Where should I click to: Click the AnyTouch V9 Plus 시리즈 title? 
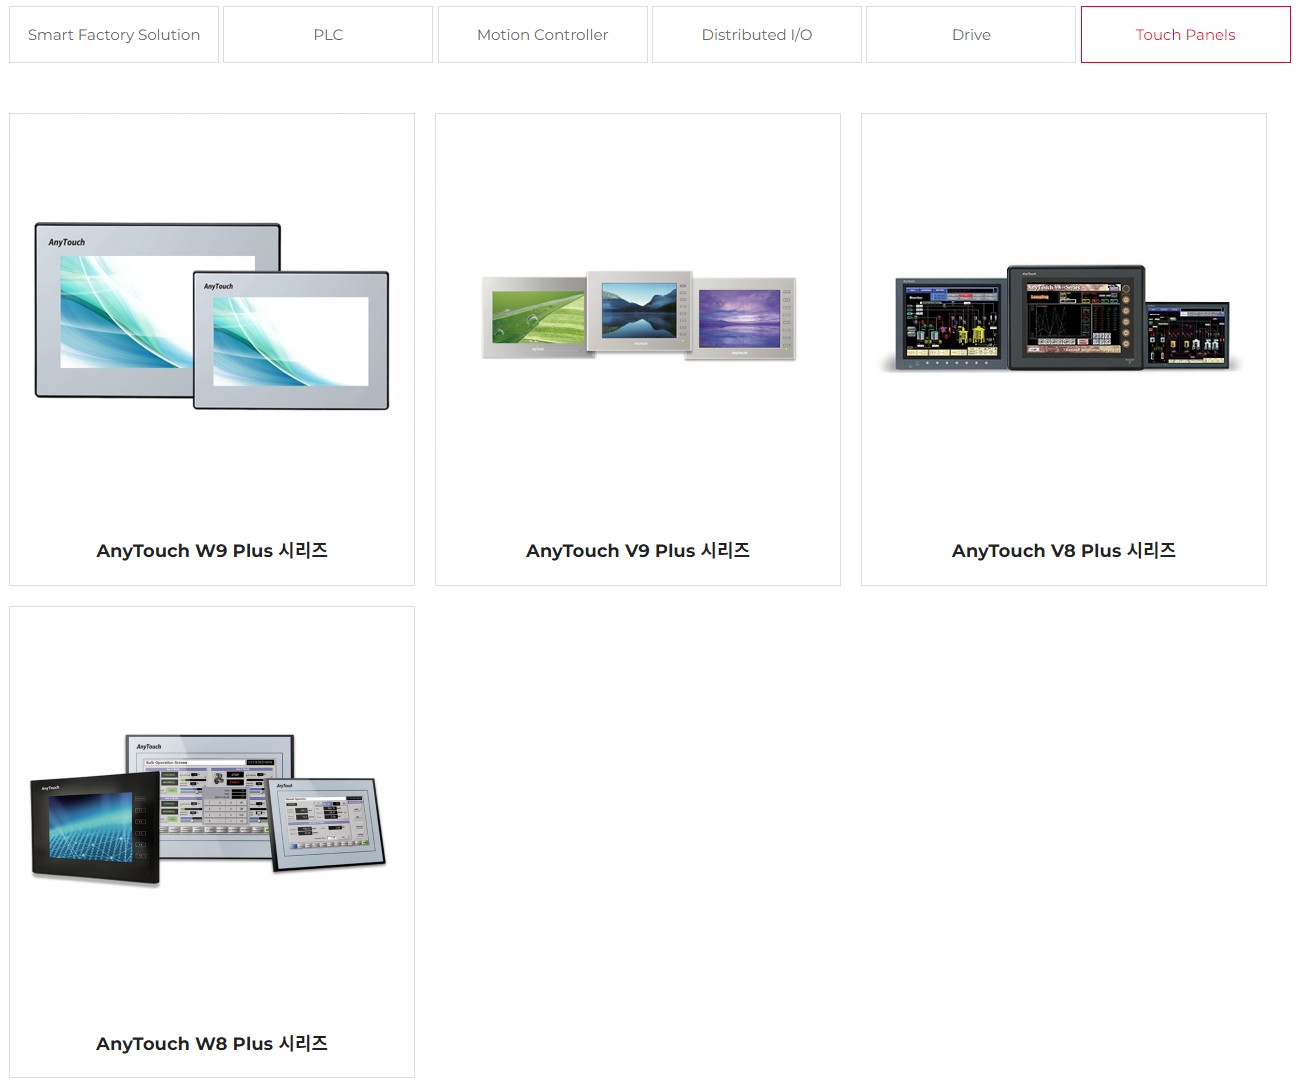point(638,551)
